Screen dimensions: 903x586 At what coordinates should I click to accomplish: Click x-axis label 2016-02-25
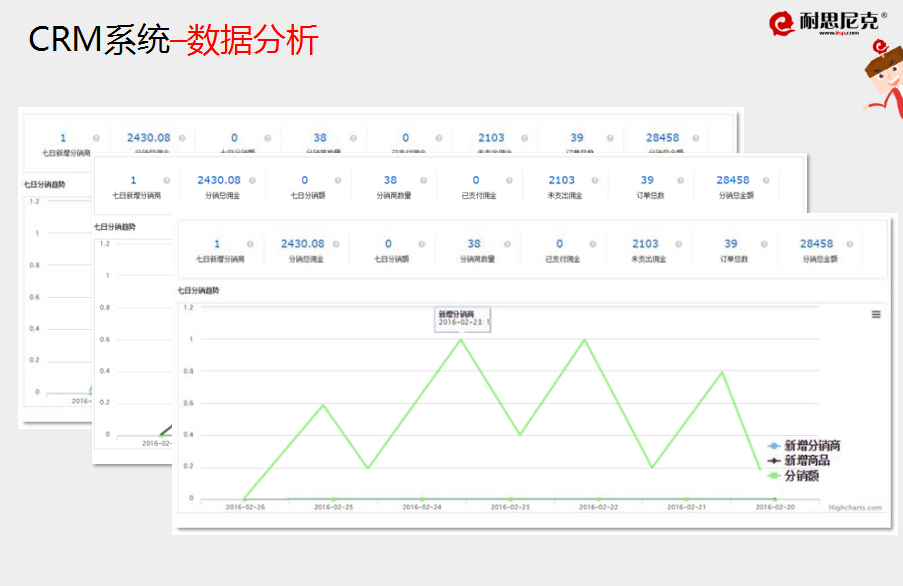coord(333,507)
